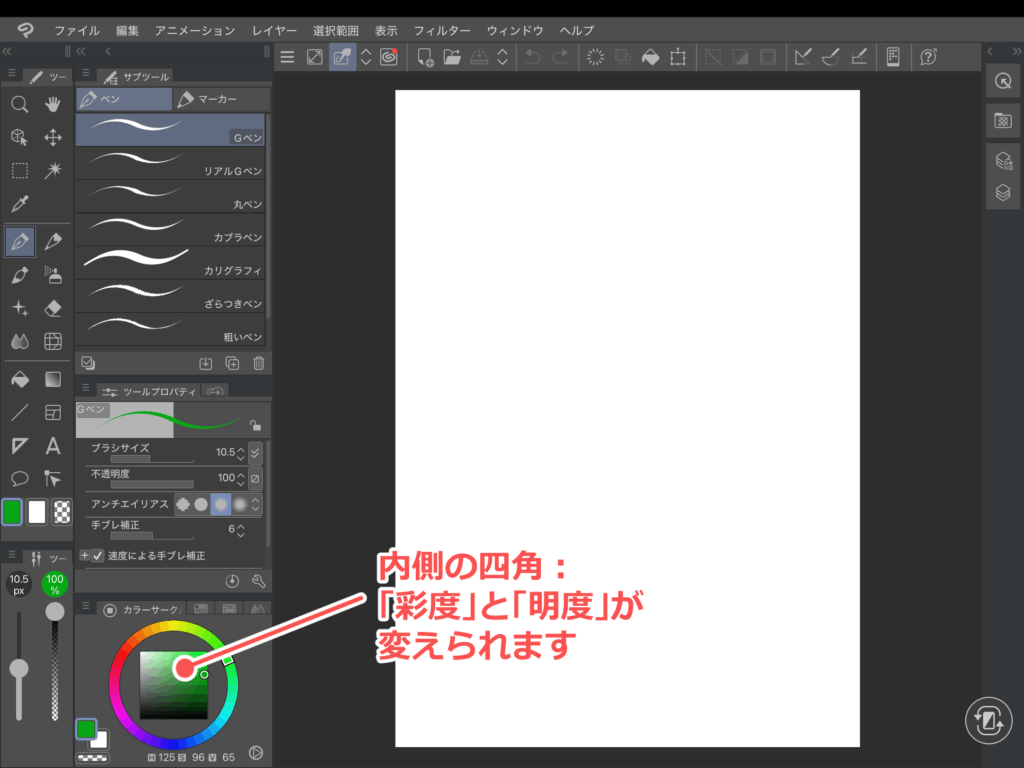Pick the Eyedropper tool
Viewport: 1024px width, 768px height.
click(x=19, y=204)
